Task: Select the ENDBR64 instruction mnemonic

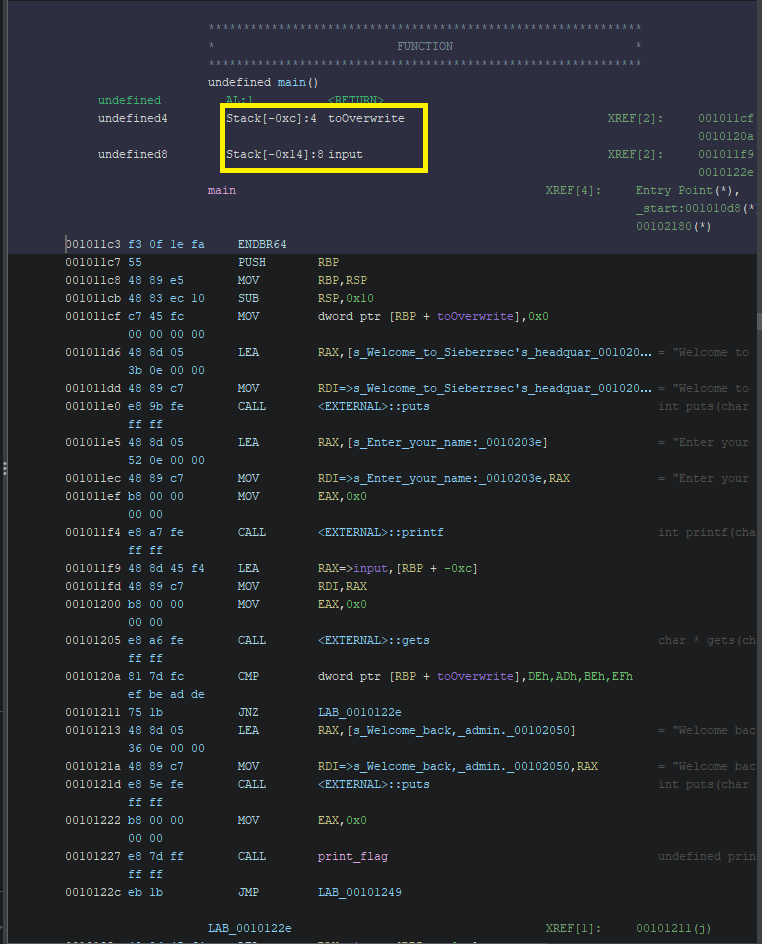Action: (x=262, y=244)
